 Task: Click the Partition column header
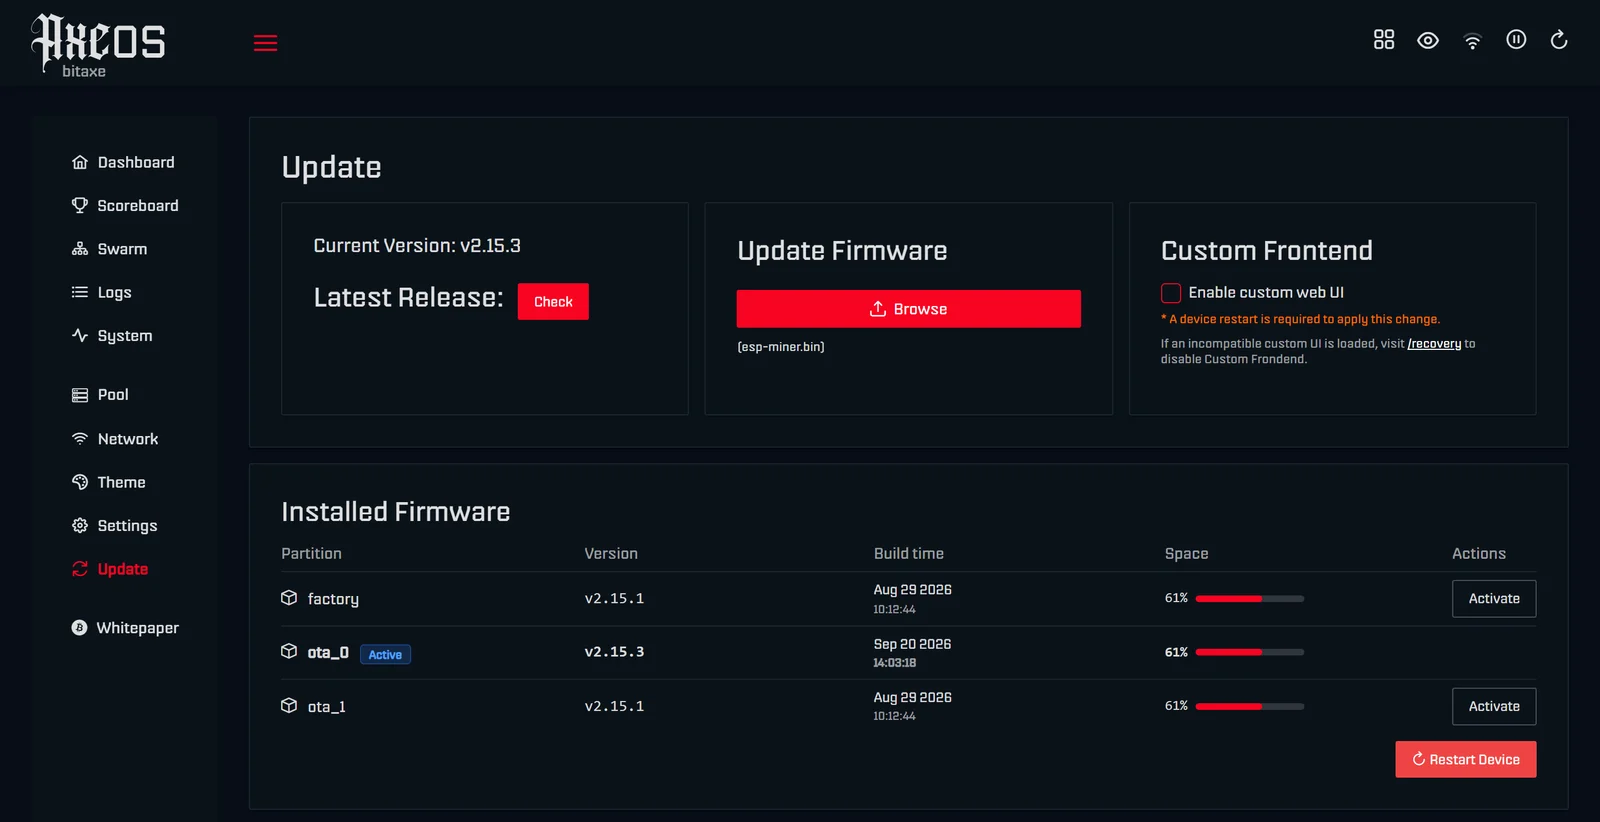tap(311, 554)
